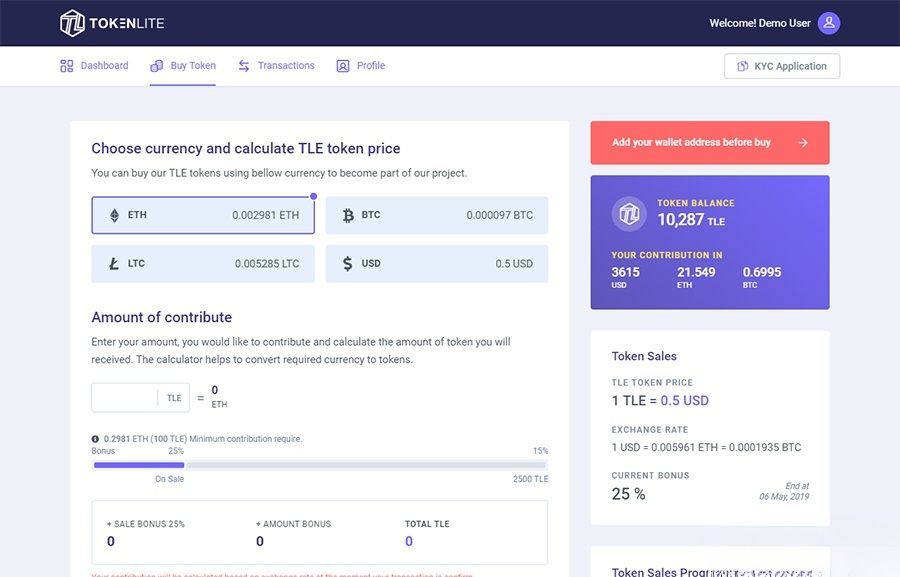
Task: Select BTC as the payment currency
Action: point(437,214)
